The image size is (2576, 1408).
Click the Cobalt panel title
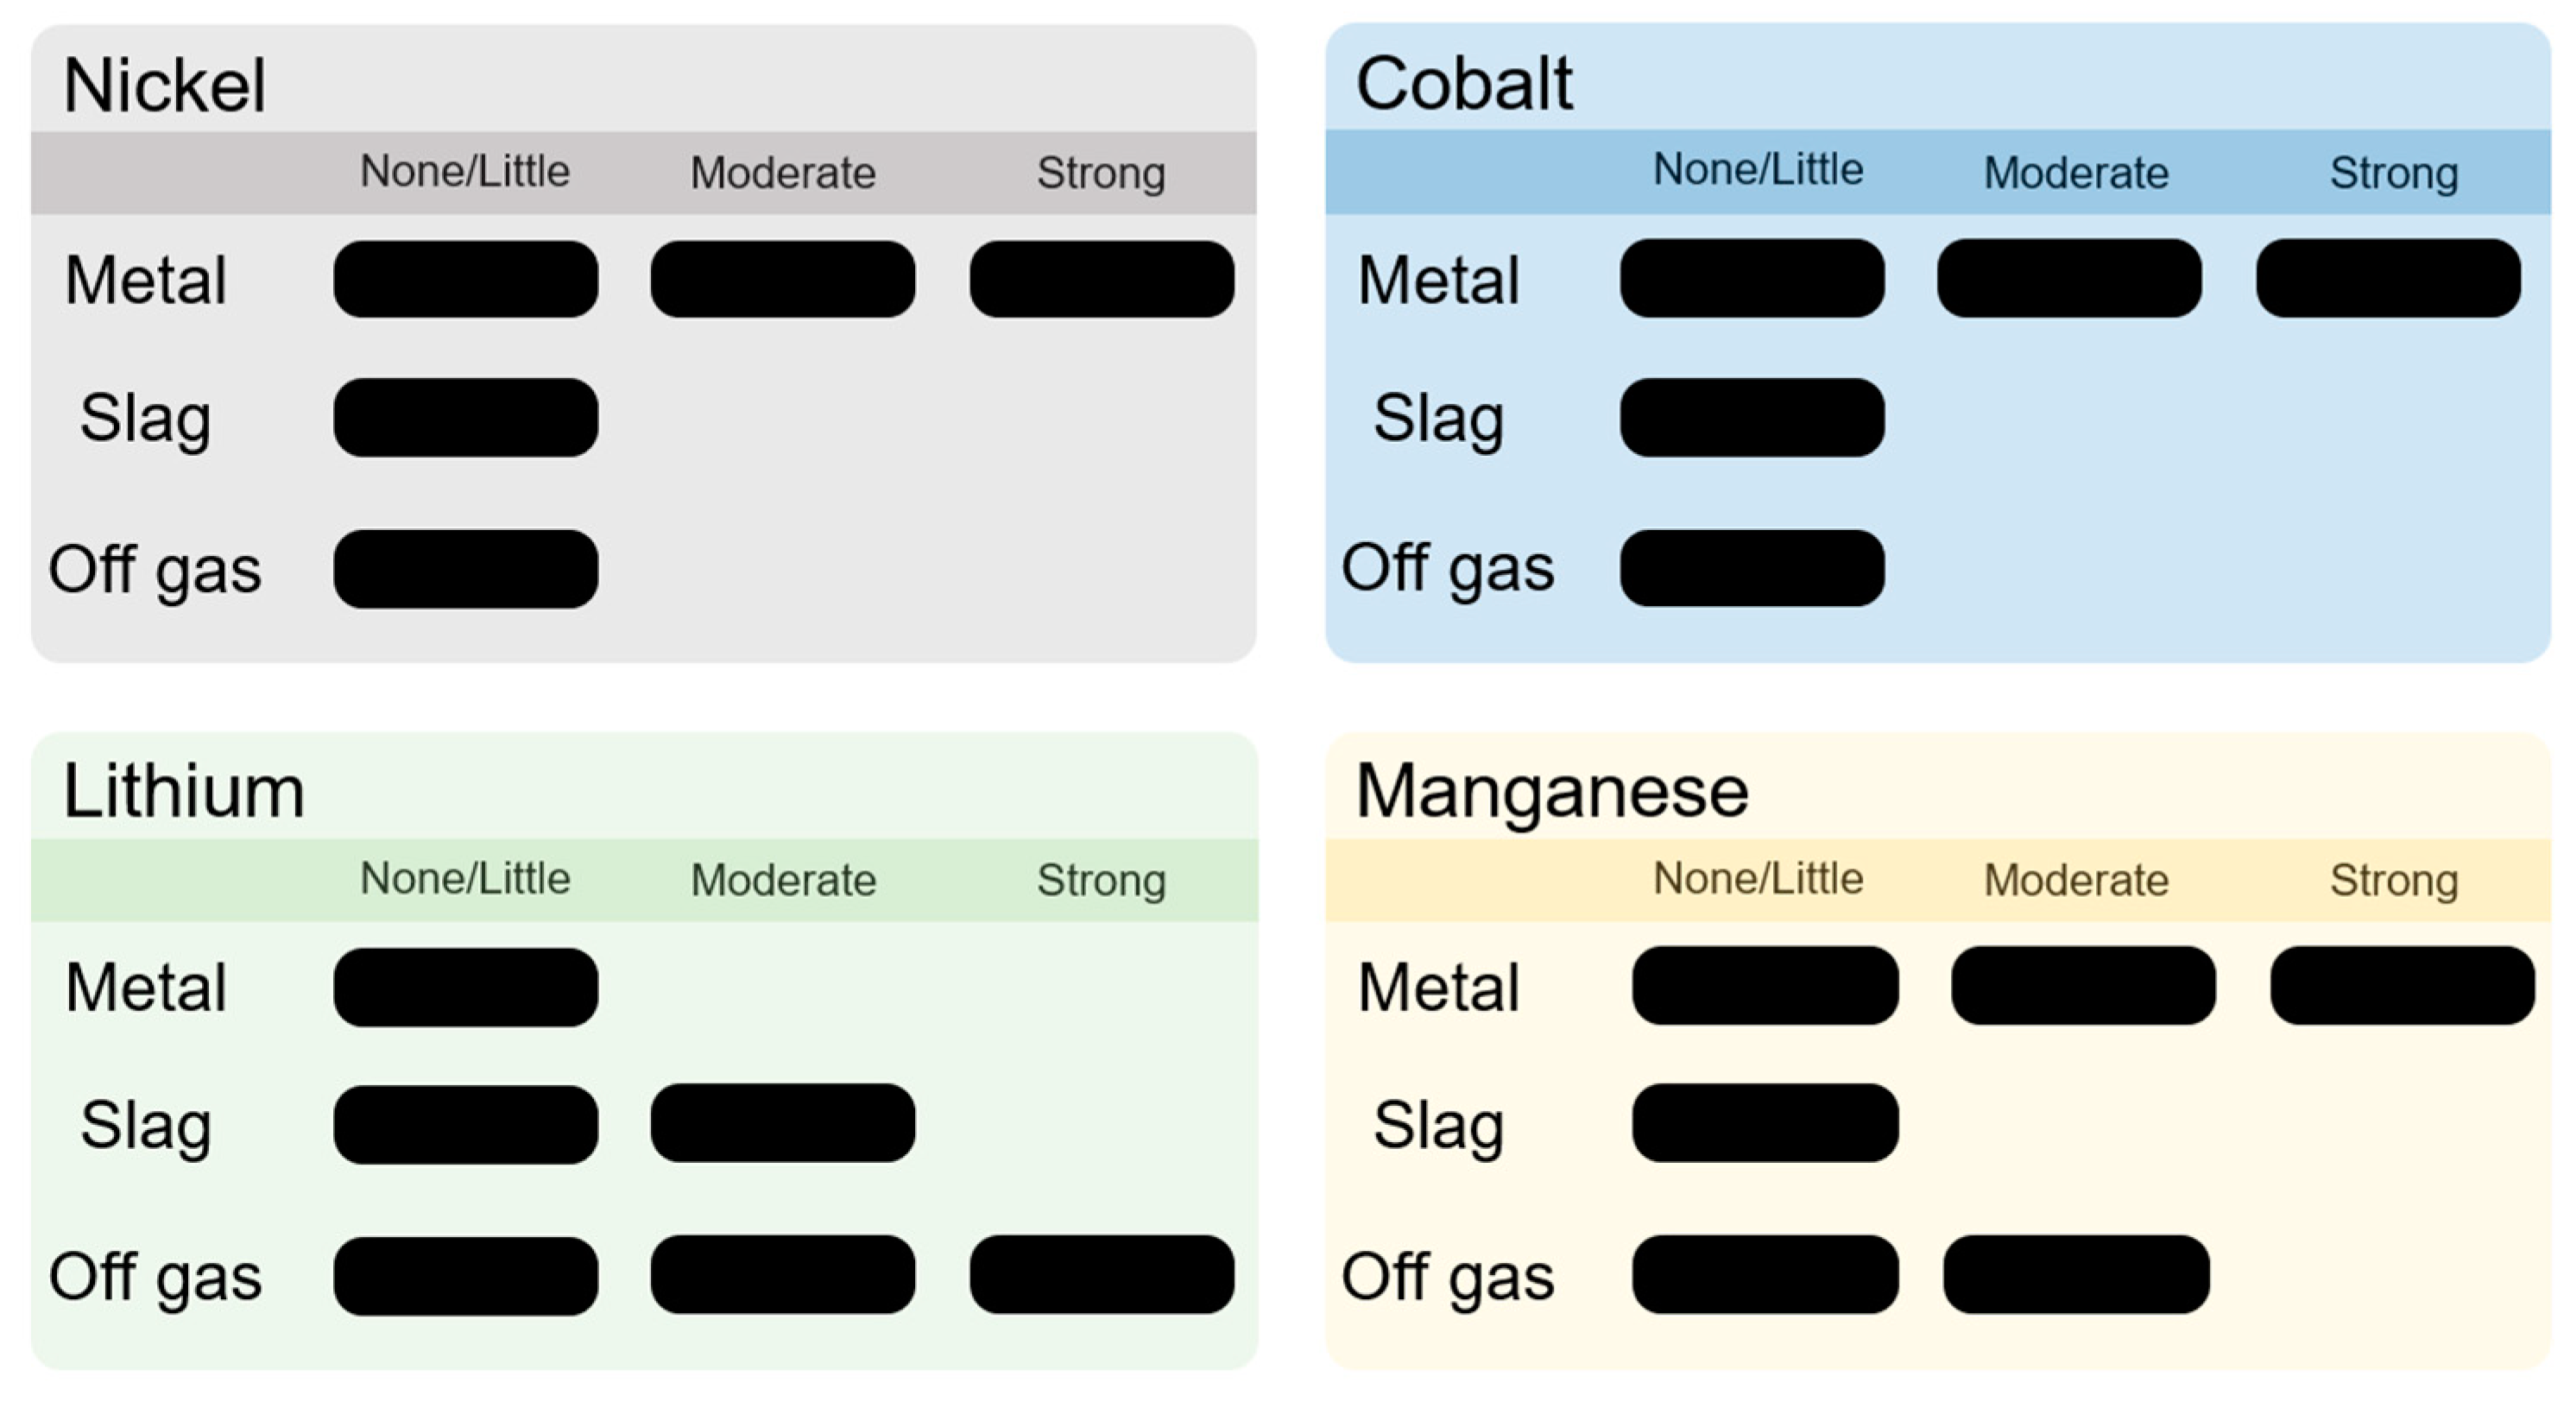tap(1463, 83)
